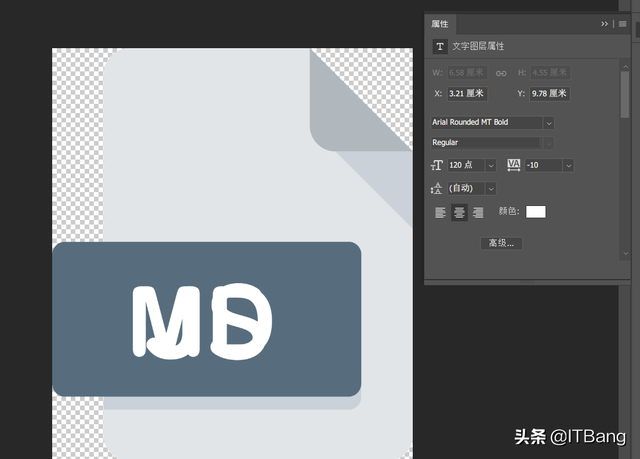Screen dimensions: 640x459
Task: Click the leading icon
Action: [436, 188]
